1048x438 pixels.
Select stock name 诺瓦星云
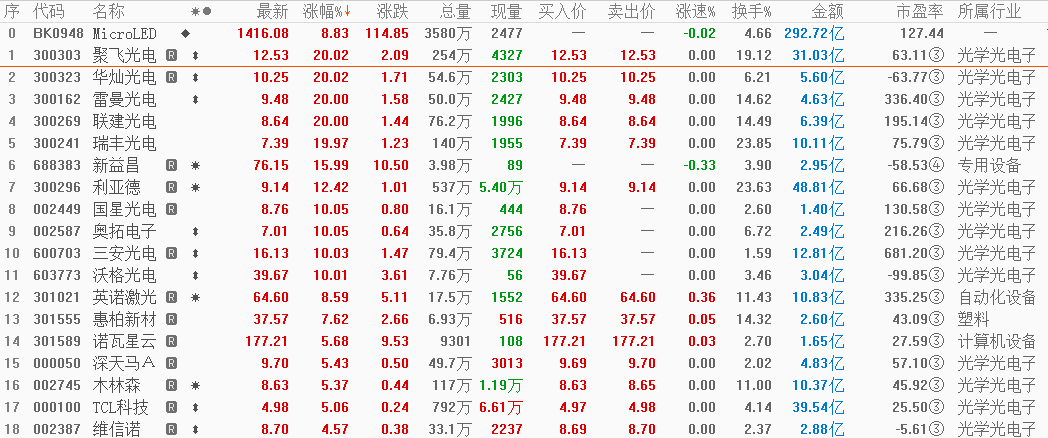point(125,342)
